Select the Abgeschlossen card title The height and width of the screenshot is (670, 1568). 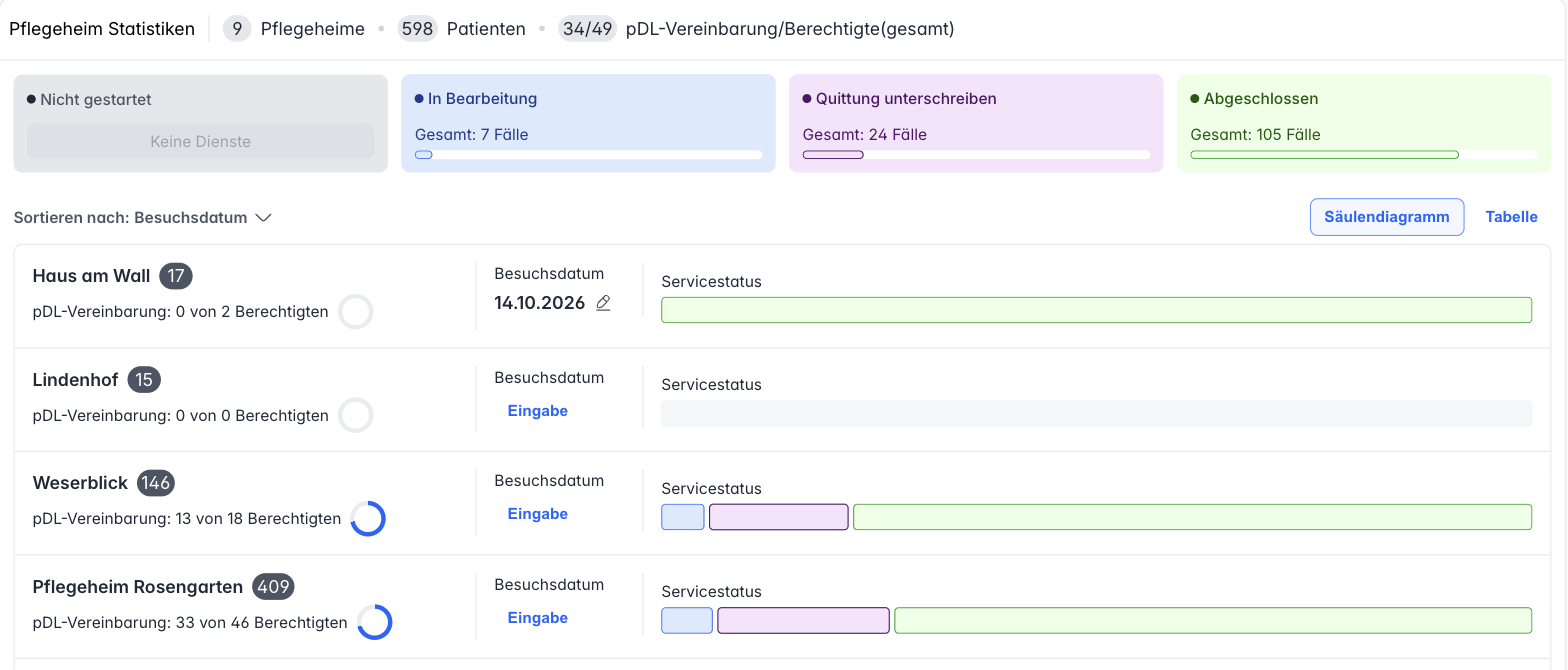click(x=1261, y=99)
